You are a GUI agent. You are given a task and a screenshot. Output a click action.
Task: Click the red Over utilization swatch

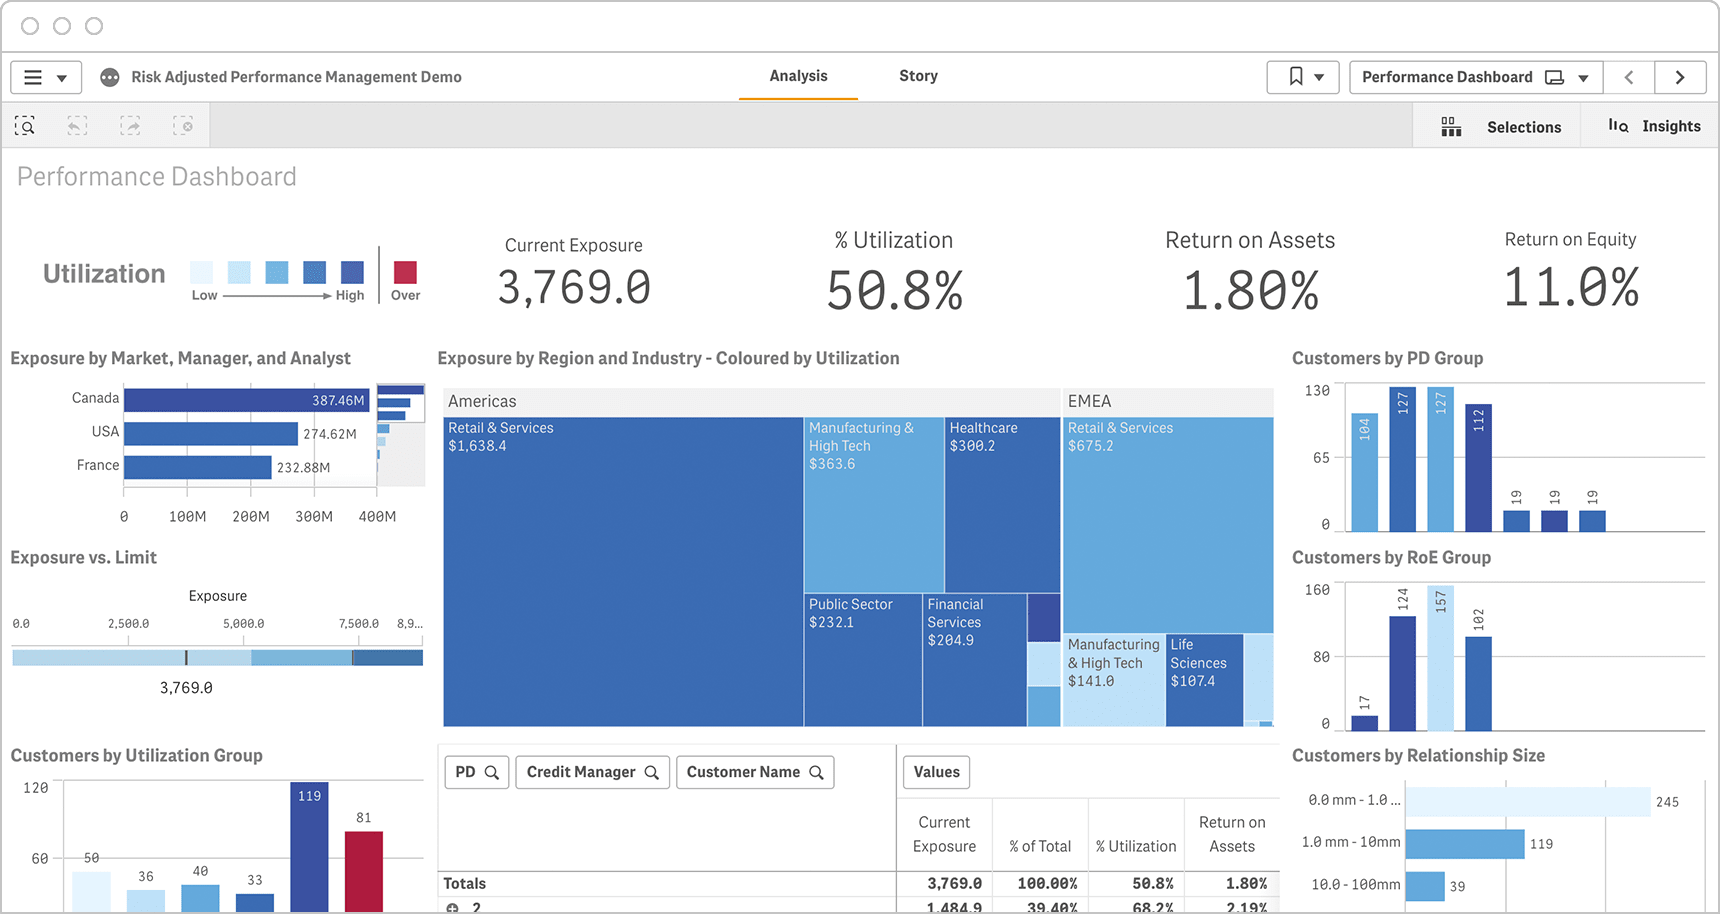[x=405, y=272]
